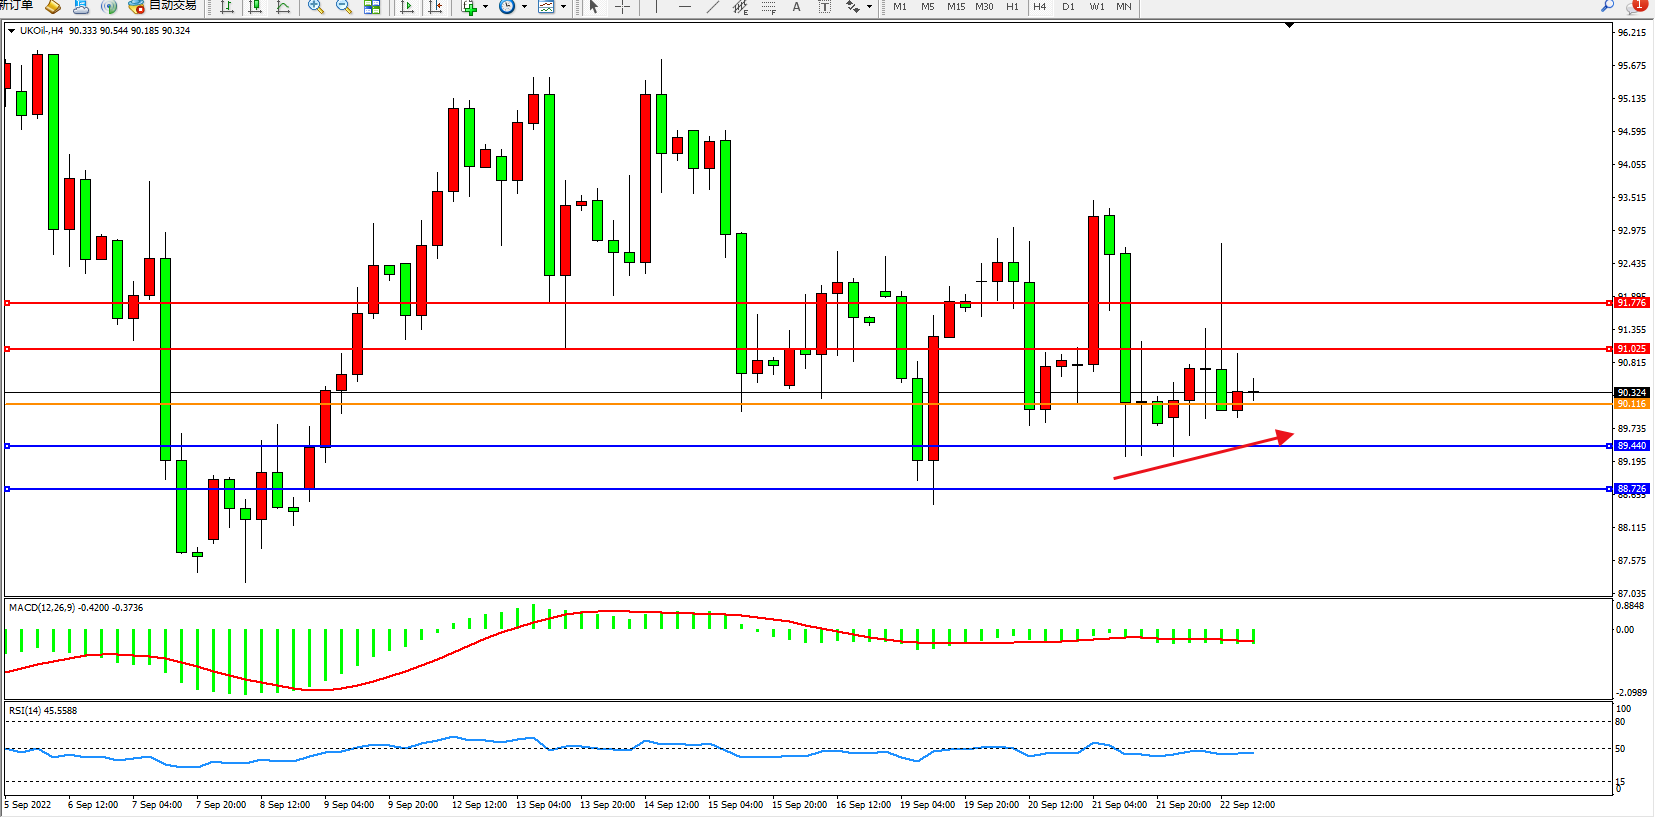Click the red 91.776 price level label
This screenshot has height=818, width=1655.
(x=1631, y=303)
